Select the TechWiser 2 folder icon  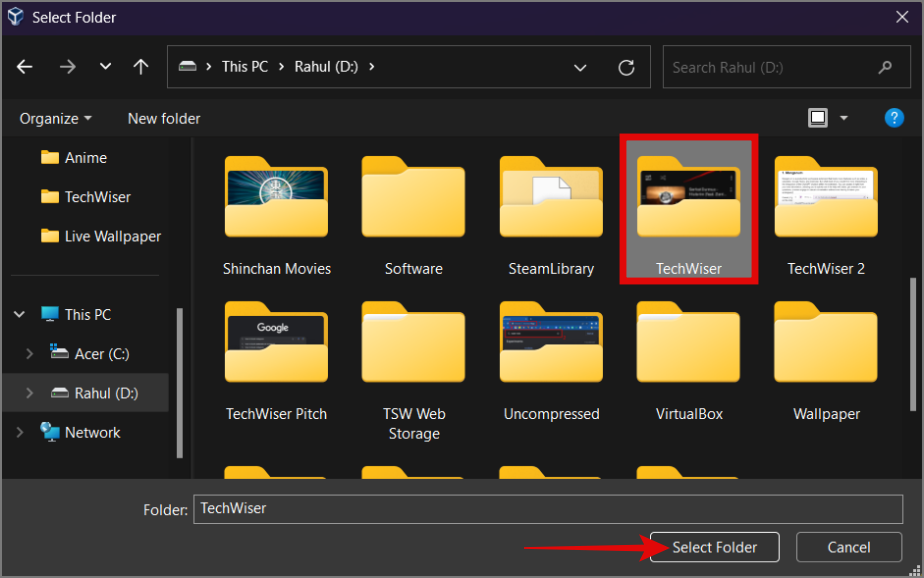826,197
